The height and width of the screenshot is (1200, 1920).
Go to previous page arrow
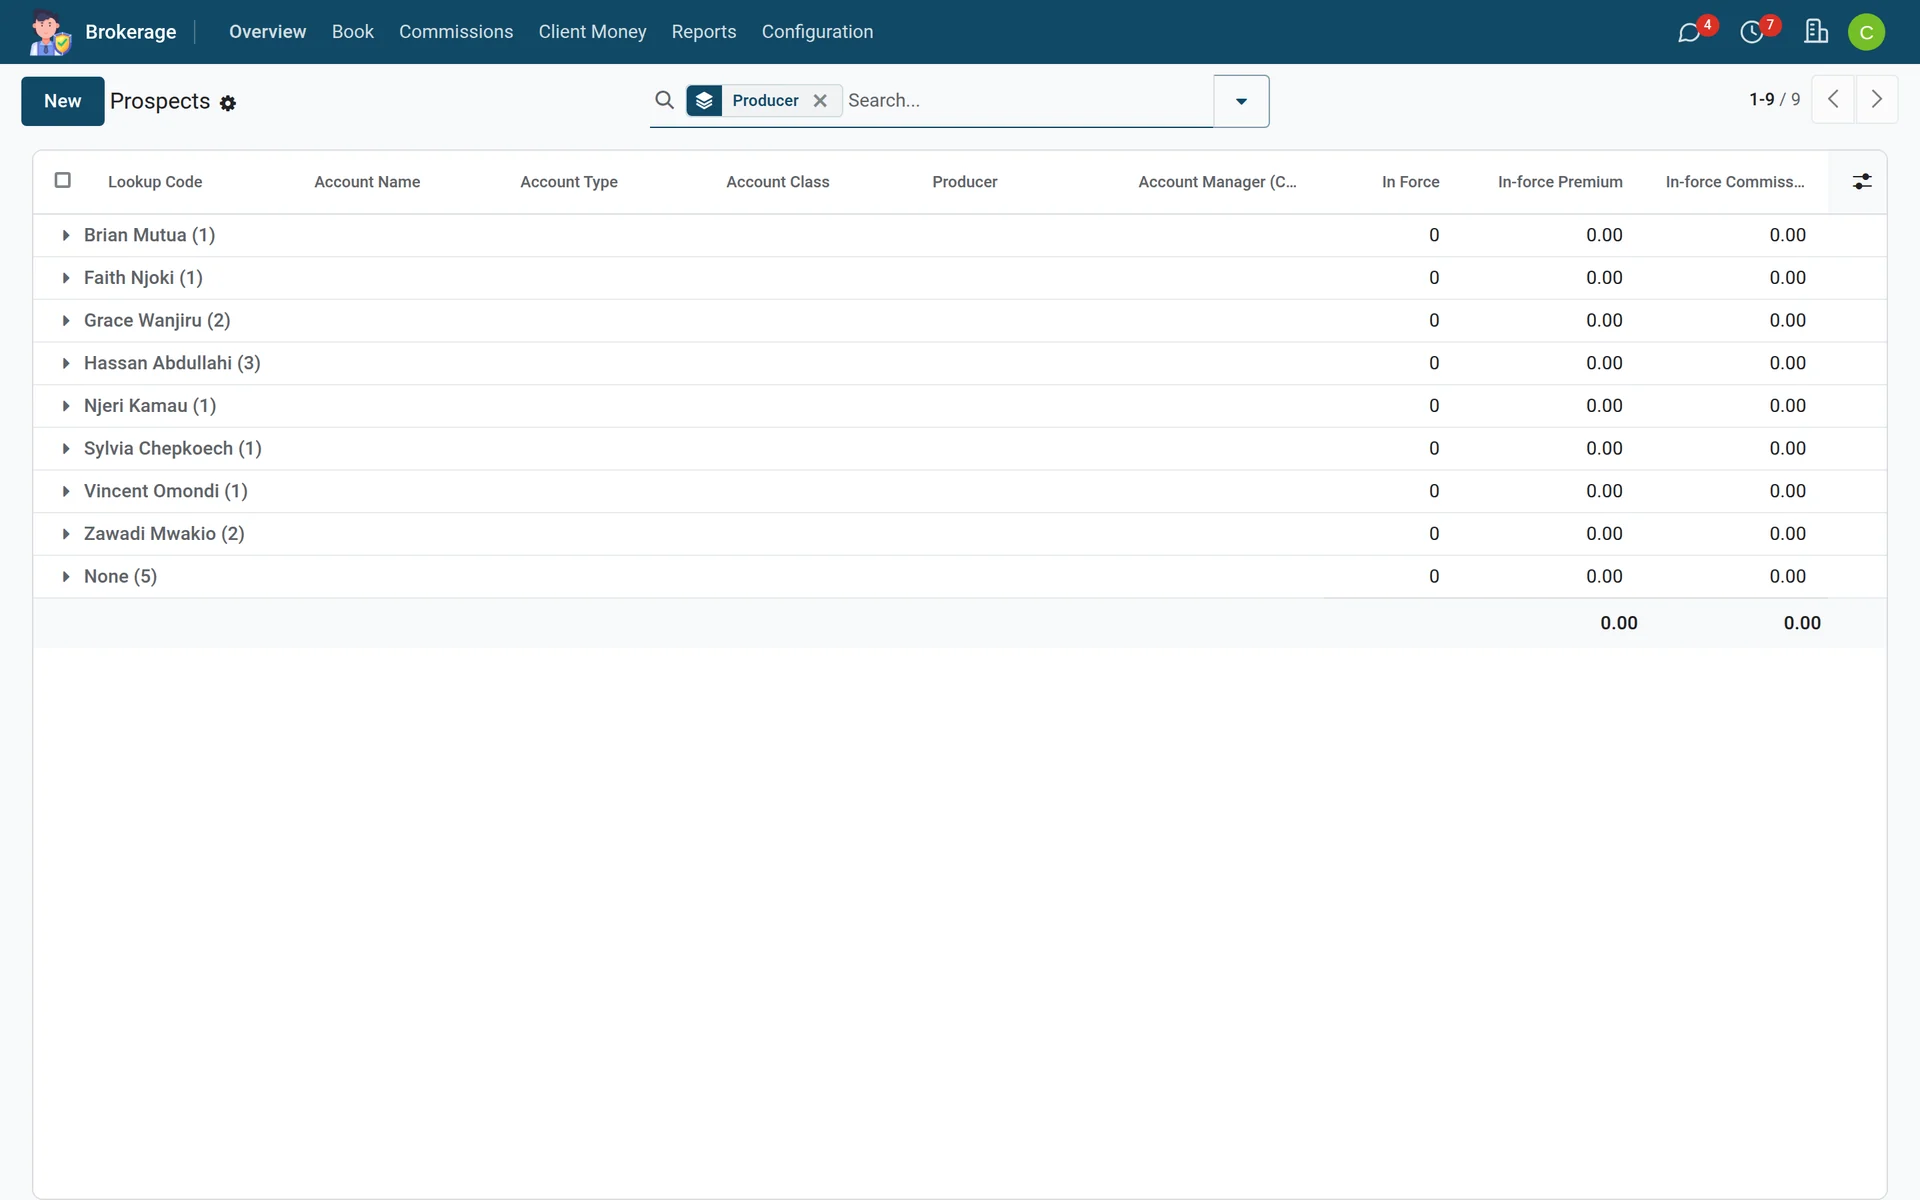tap(1834, 100)
